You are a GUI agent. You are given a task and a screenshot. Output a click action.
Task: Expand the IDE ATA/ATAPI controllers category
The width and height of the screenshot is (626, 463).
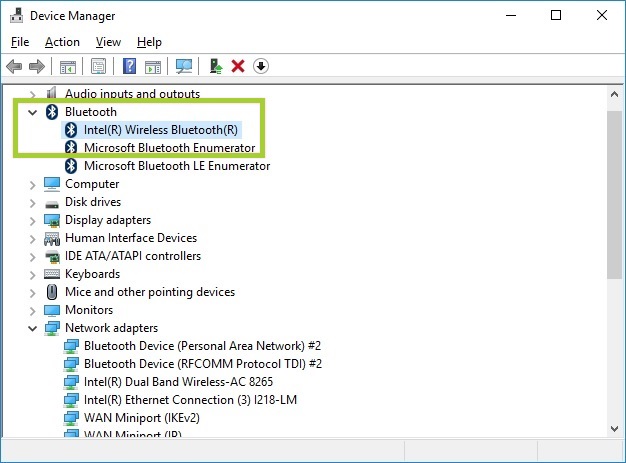pos(33,257)
